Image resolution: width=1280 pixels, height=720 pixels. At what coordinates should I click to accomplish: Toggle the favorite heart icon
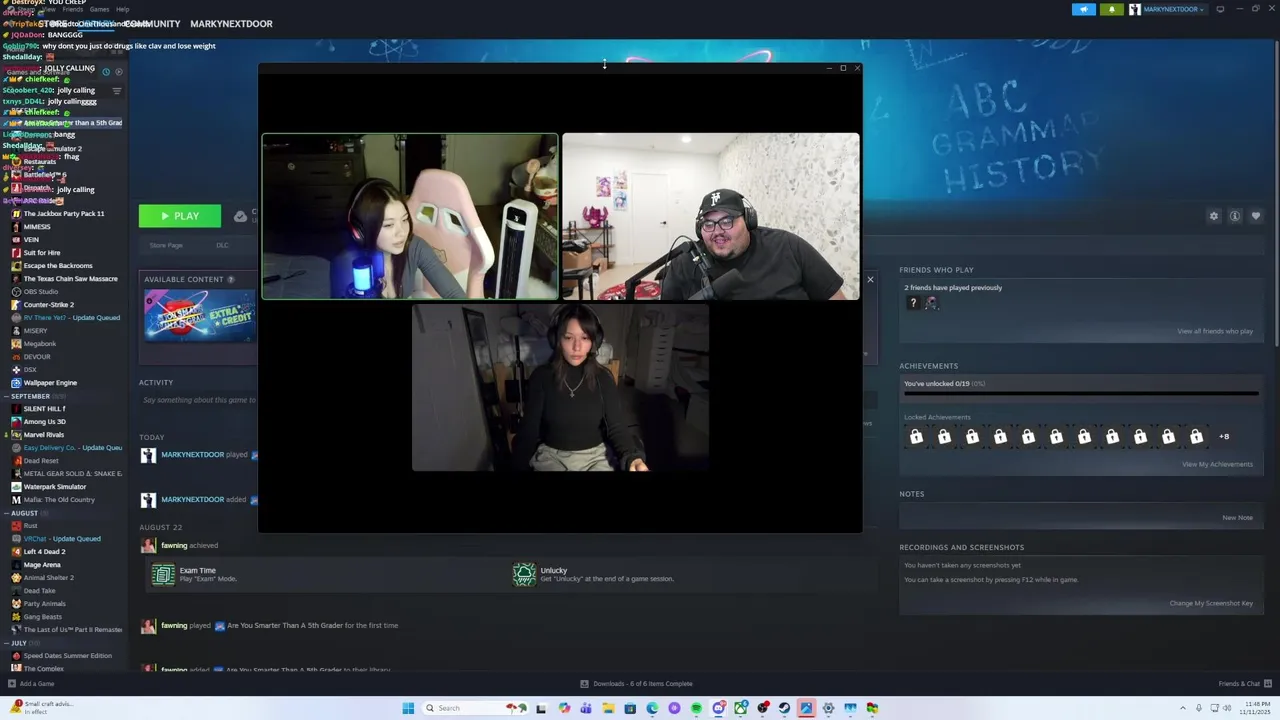[1256, 216]
